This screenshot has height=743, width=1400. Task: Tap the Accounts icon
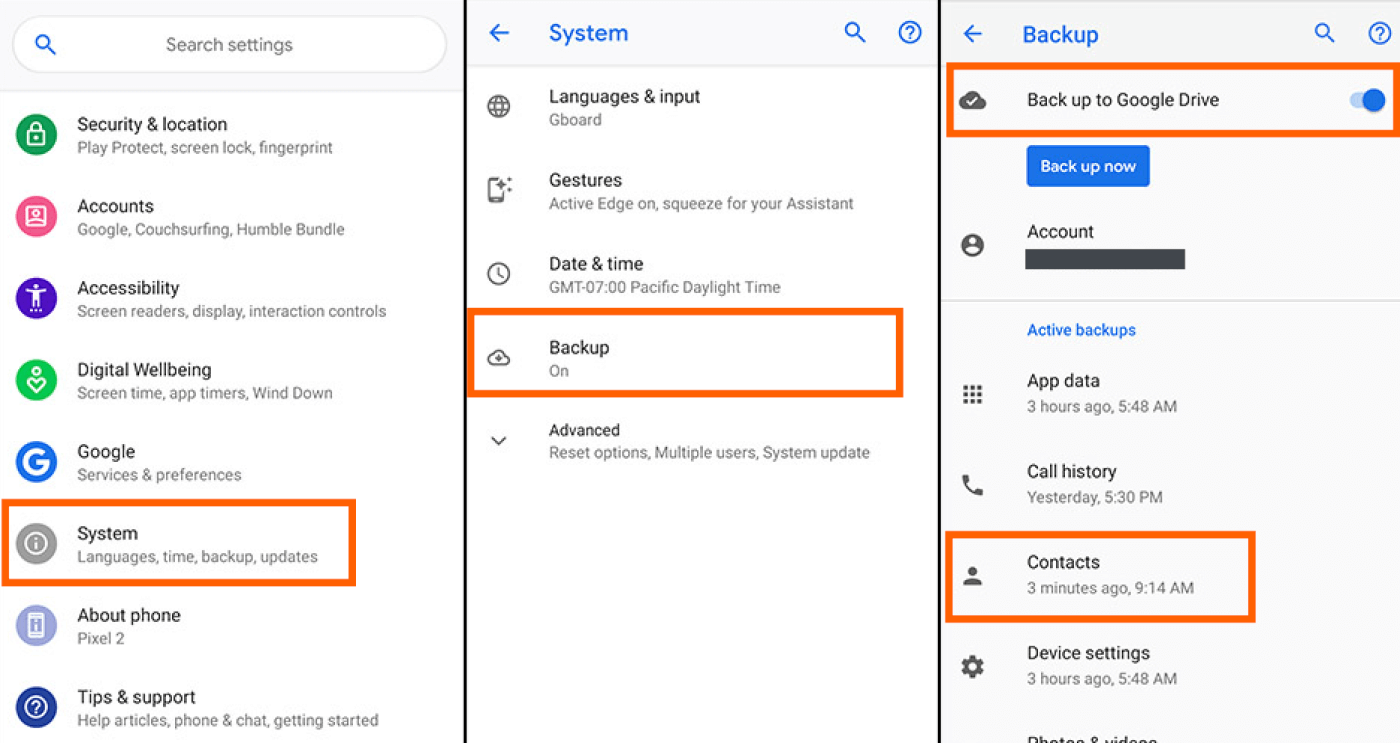click(x=36, y=217)
